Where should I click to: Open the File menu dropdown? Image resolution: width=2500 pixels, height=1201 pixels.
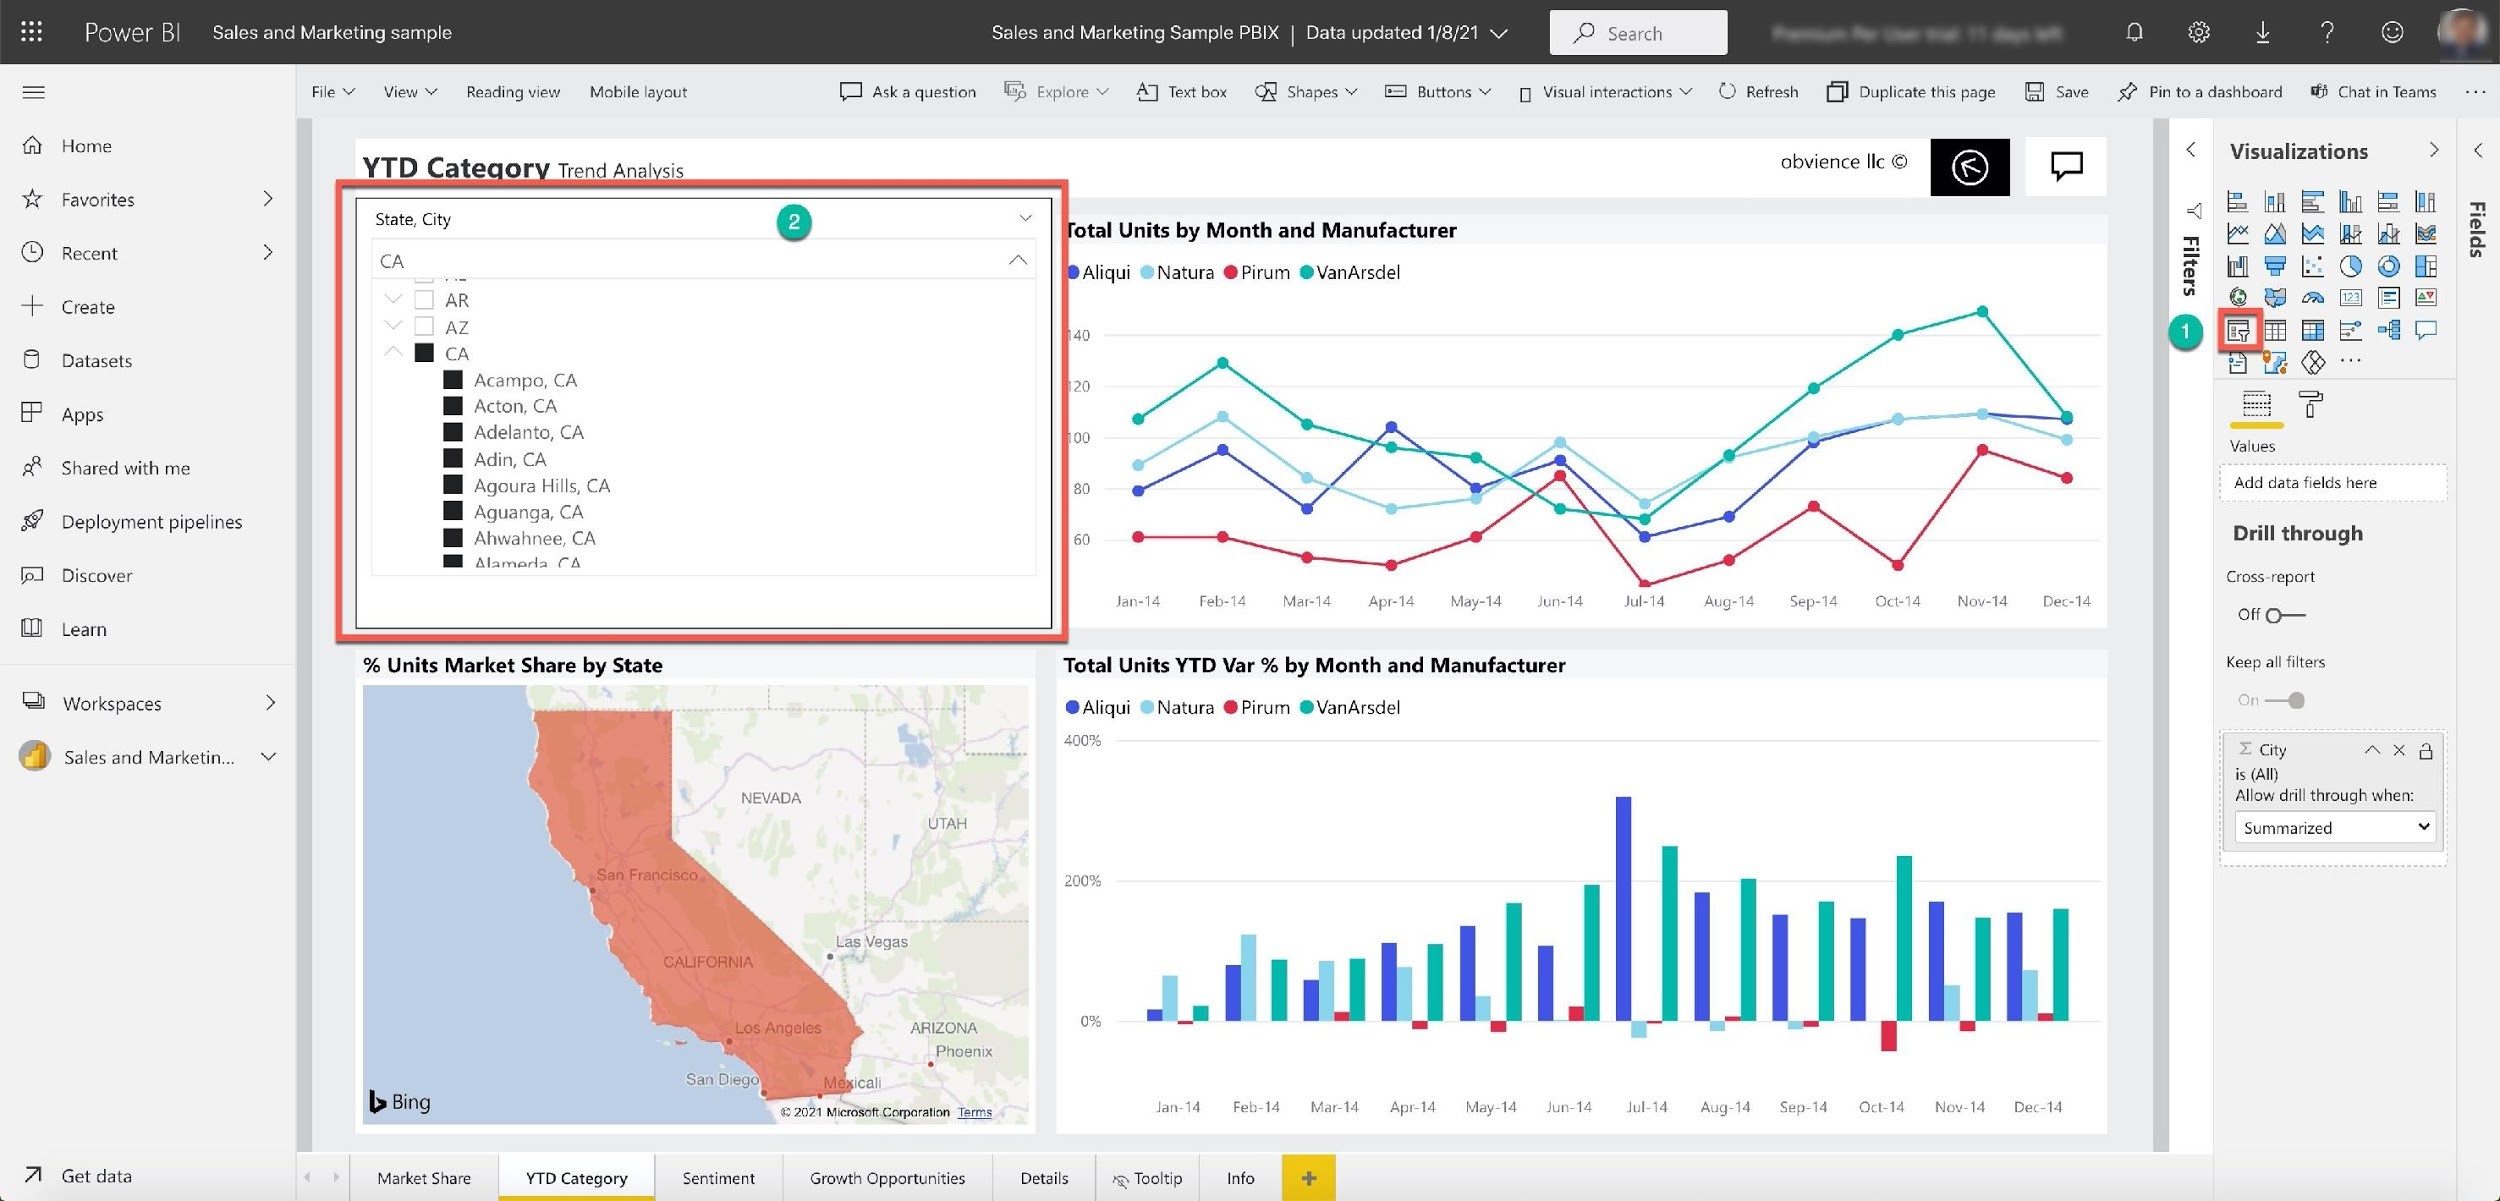click(x=333, y=92)
